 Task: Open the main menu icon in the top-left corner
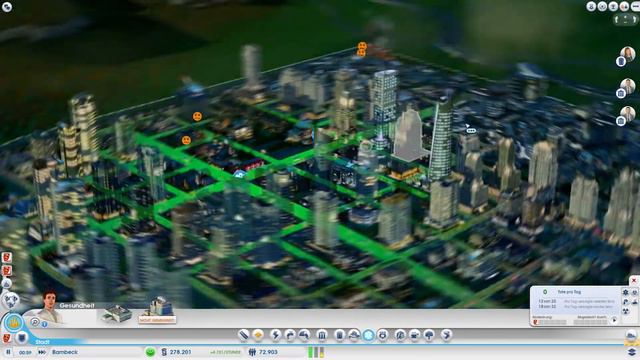[x=7, y=7]
